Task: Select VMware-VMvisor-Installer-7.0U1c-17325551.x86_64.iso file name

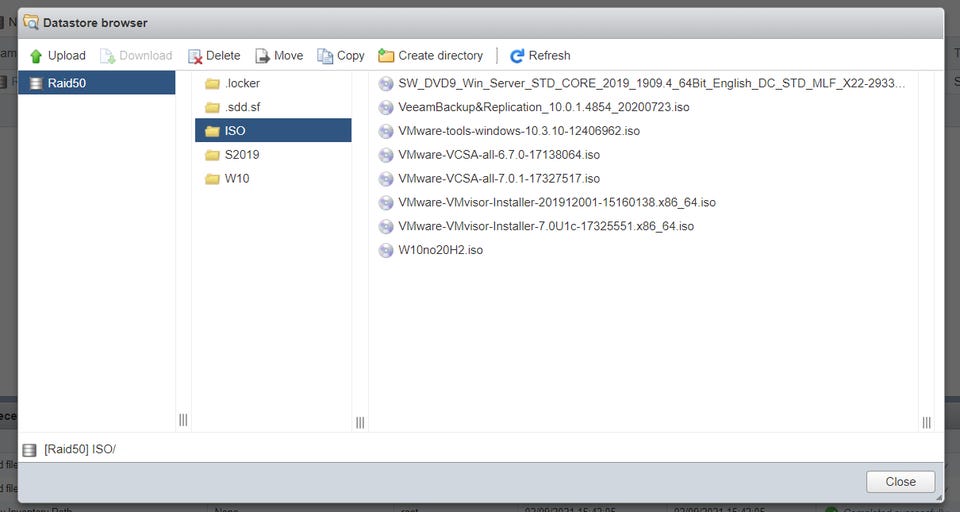Action: click(546, 227)
